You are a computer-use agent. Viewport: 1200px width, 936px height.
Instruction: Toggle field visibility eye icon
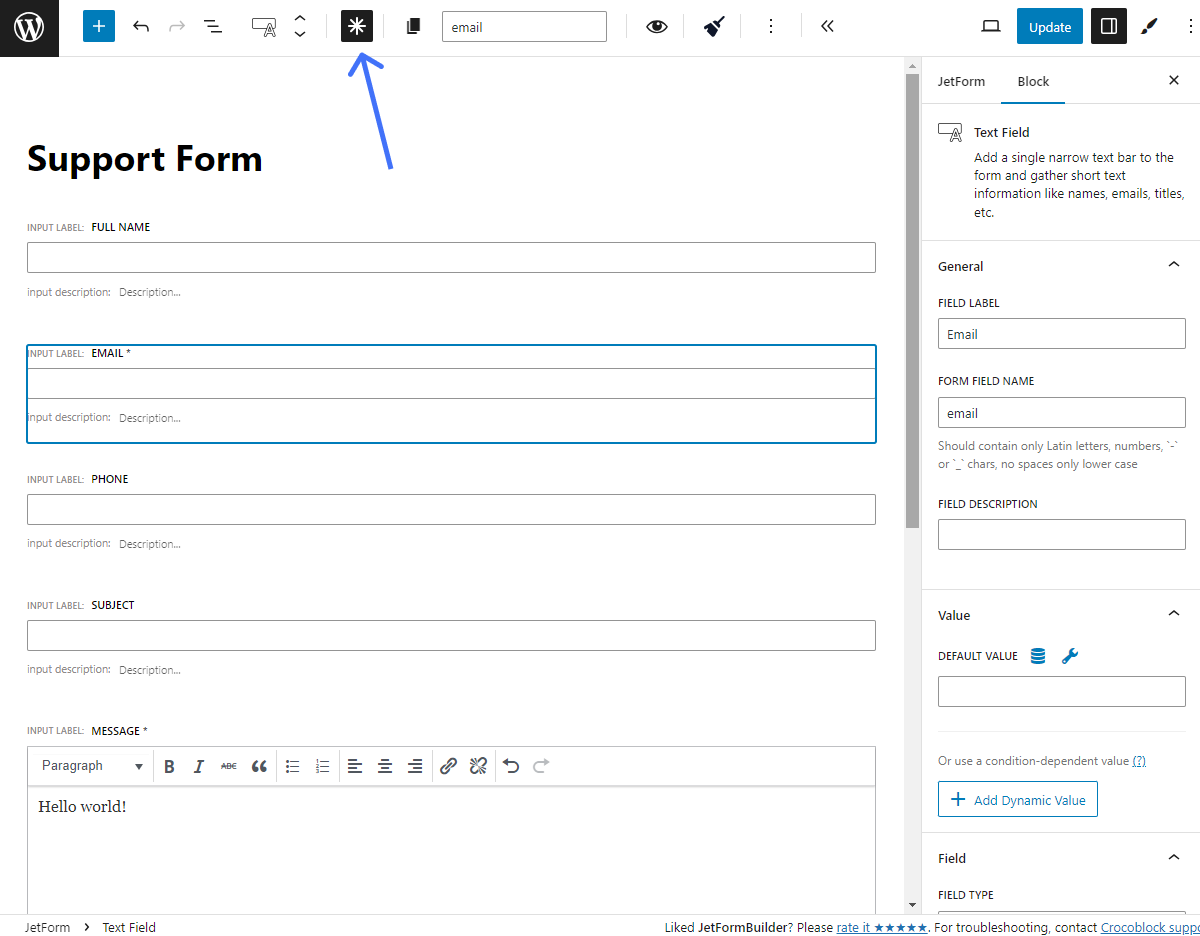tap(656, 27)
